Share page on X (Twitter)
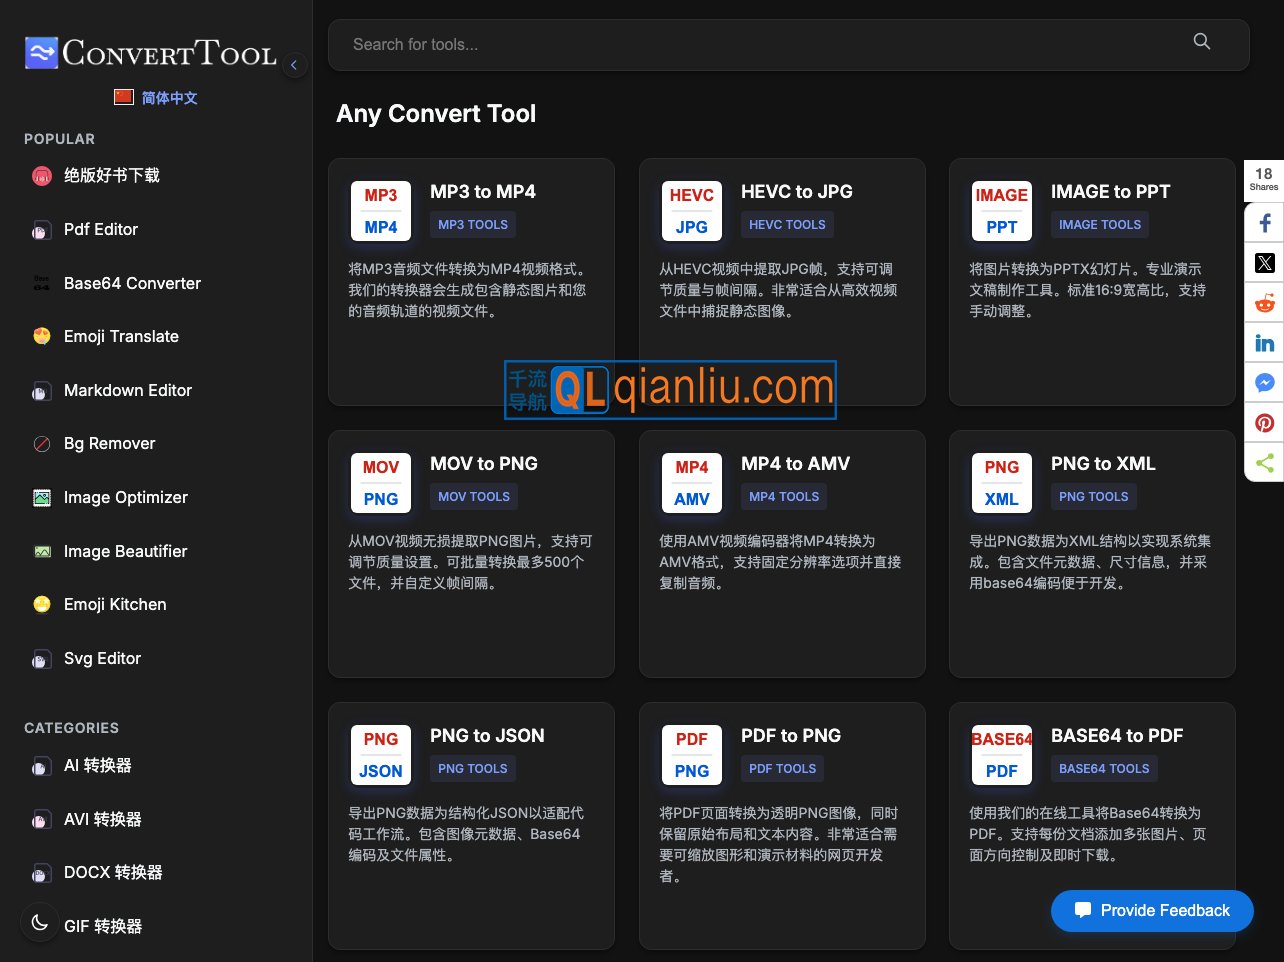 point(1264,263)
